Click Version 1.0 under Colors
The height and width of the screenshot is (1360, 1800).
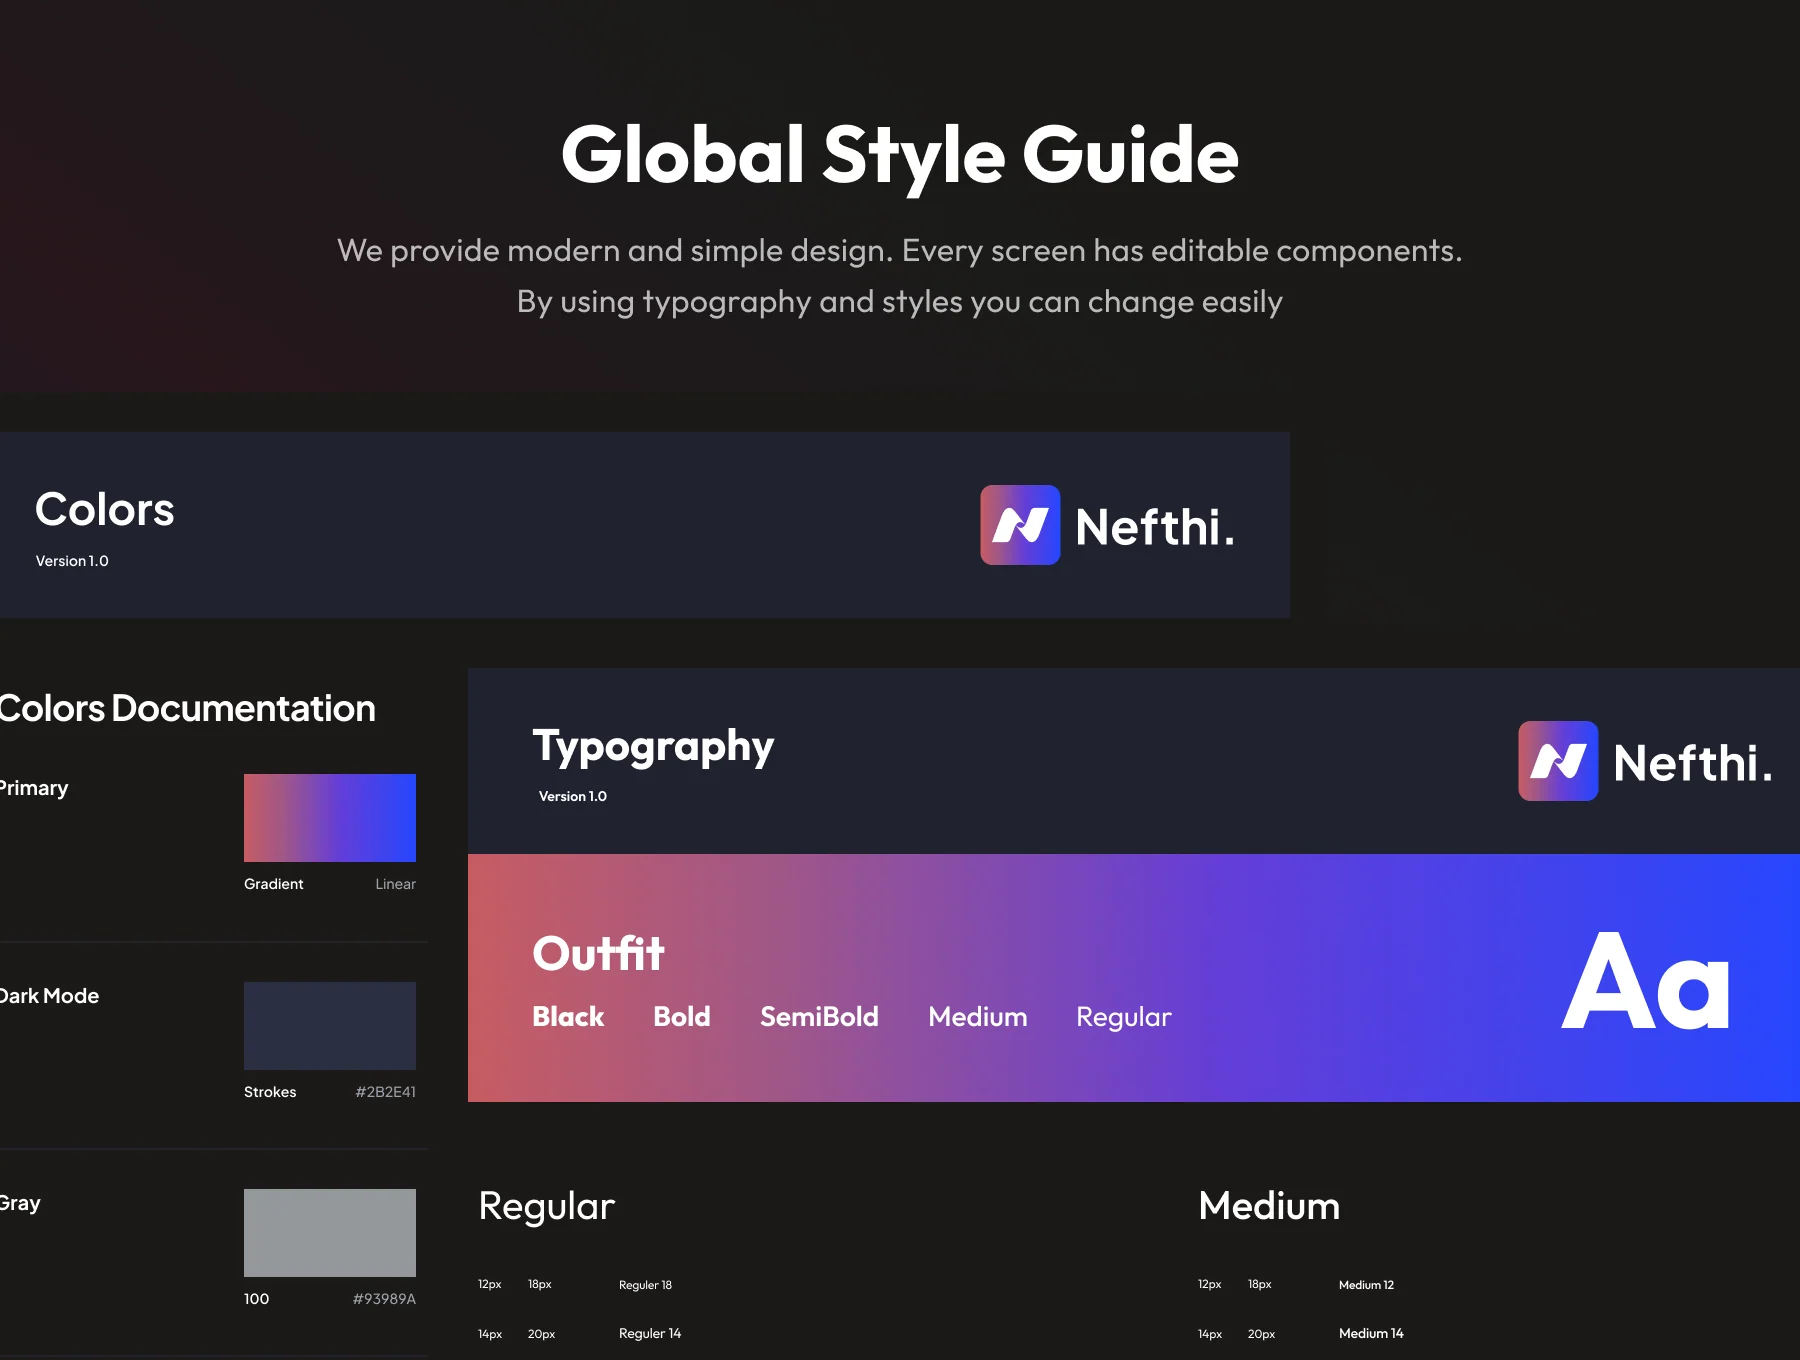72,561
